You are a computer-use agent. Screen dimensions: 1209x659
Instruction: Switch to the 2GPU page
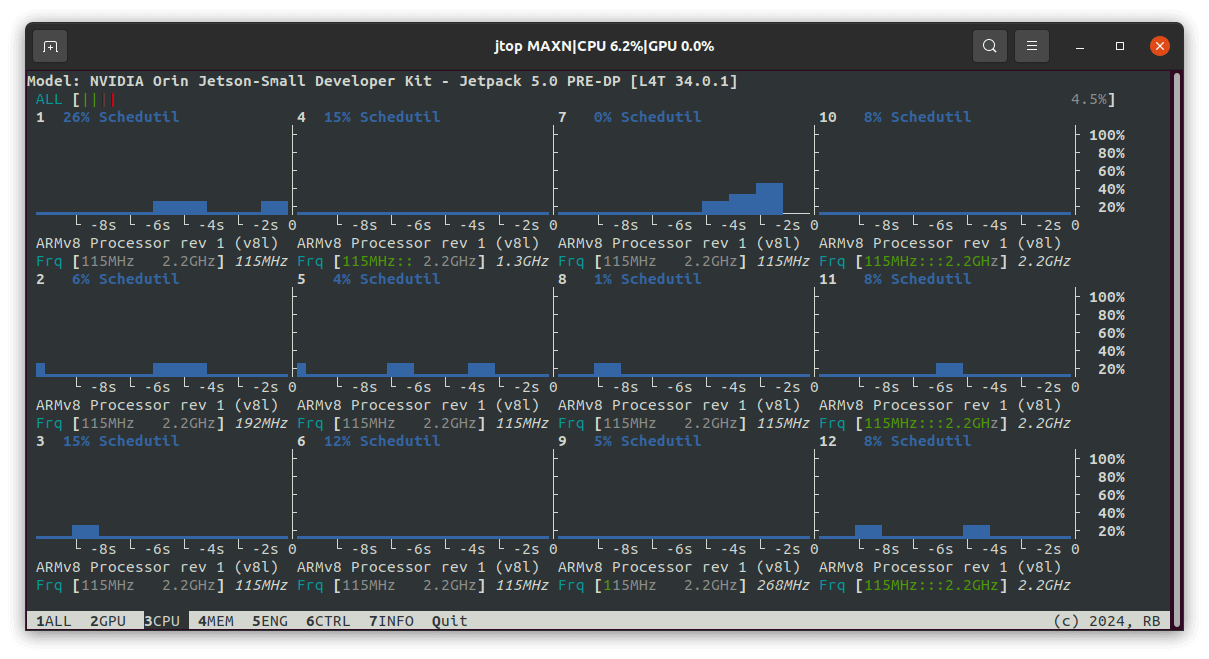tap(108, 621)
